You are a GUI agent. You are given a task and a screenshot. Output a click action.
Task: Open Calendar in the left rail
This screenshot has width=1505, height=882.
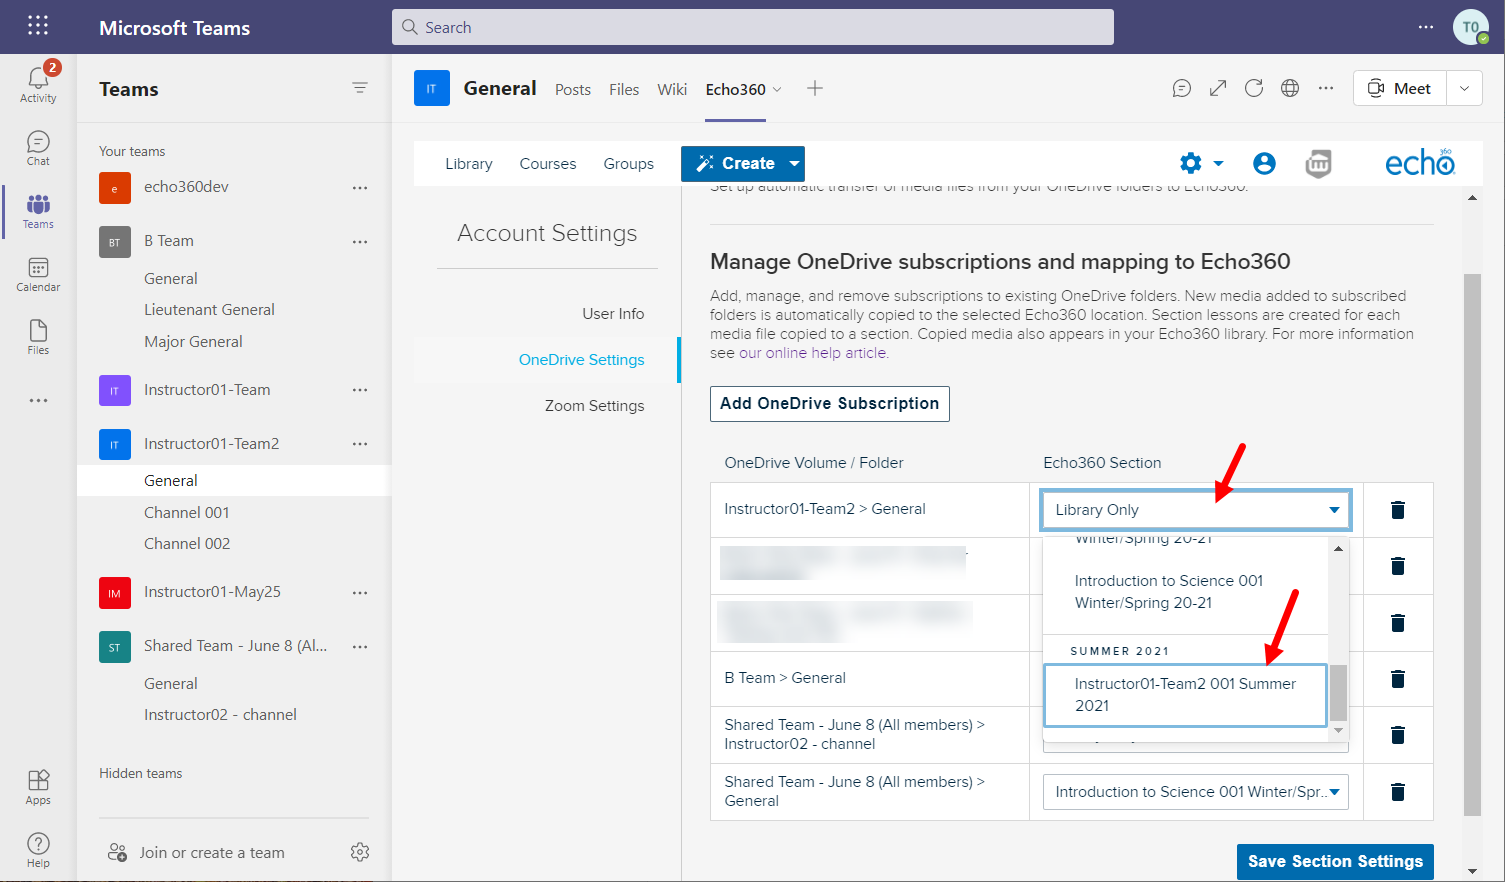click(38, 274)
